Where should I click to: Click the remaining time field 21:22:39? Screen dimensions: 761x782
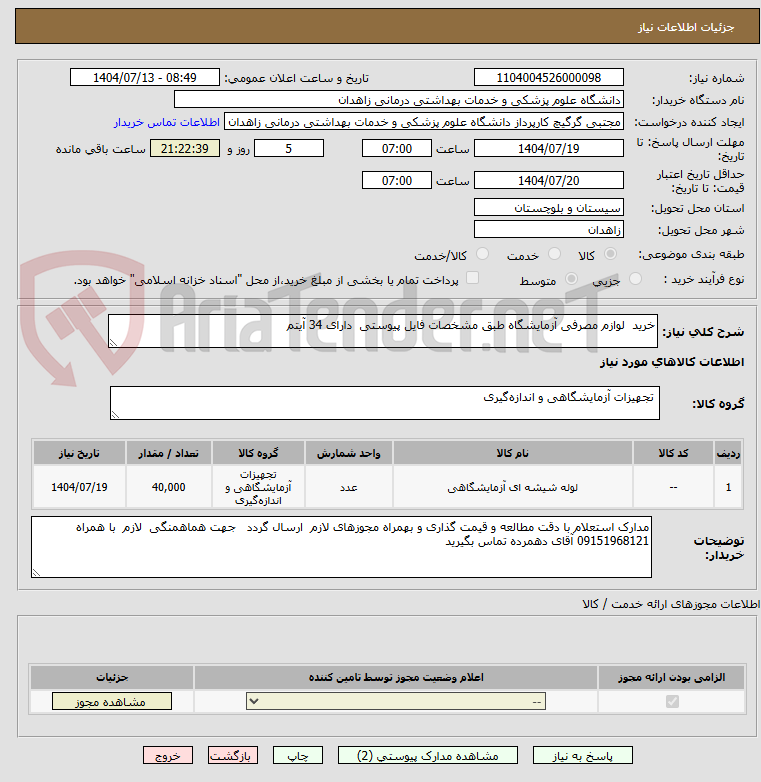pyautogui.click(x=185, y=149)
